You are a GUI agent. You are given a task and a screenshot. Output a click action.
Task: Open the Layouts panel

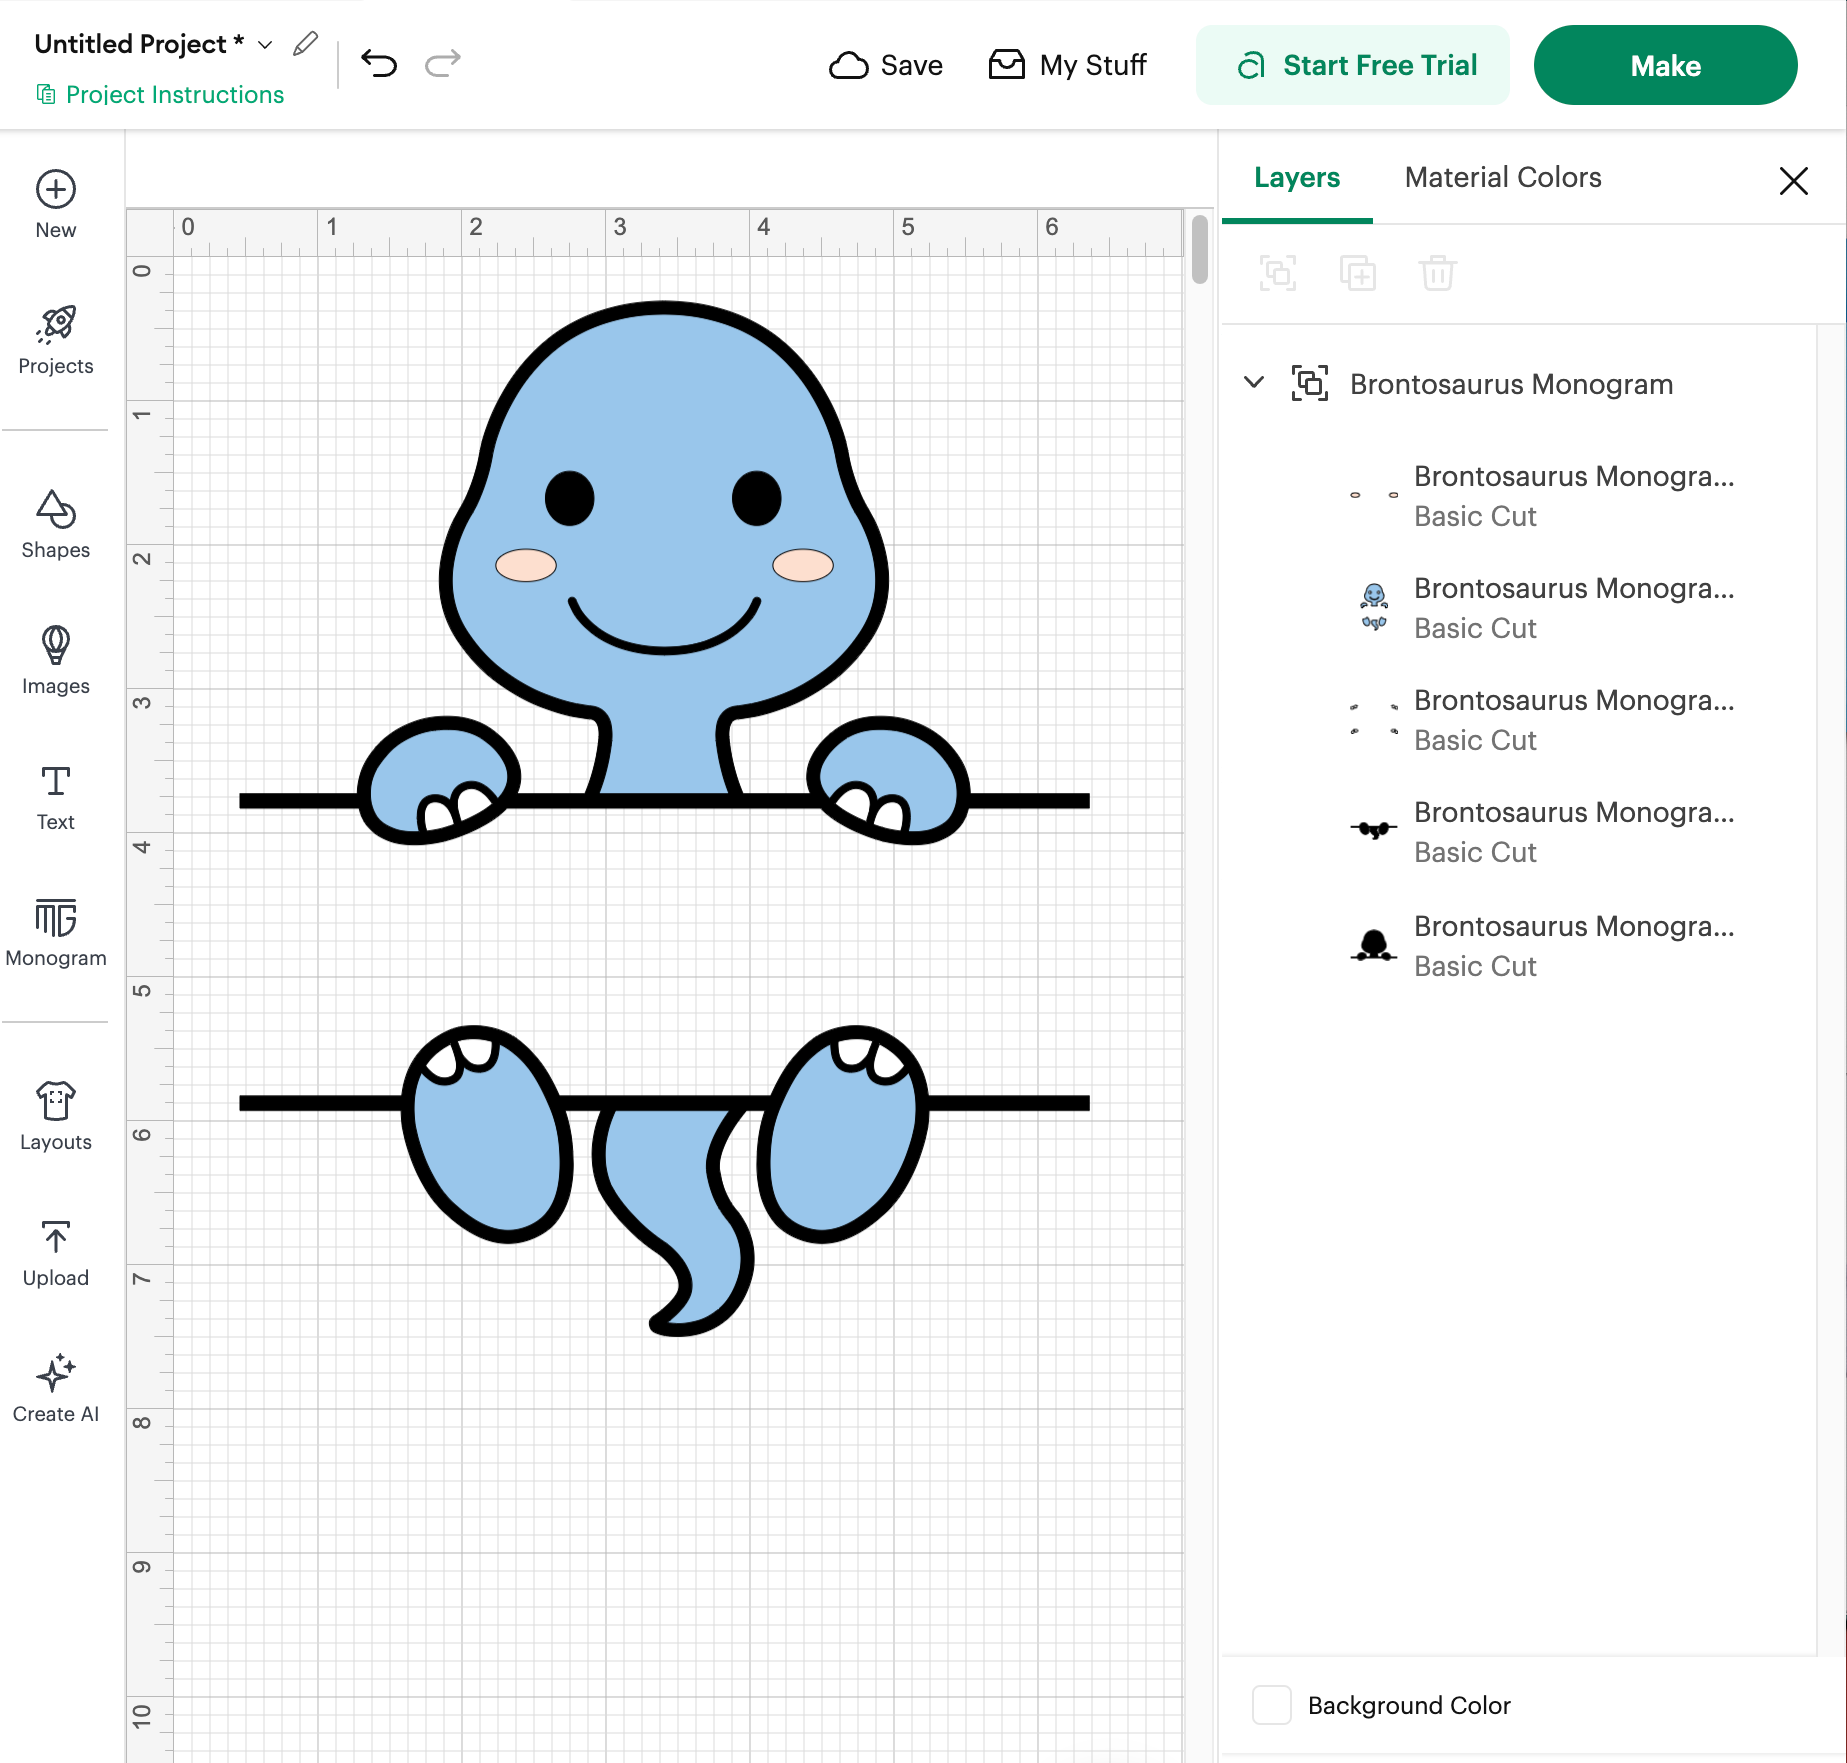(56, 1117)
